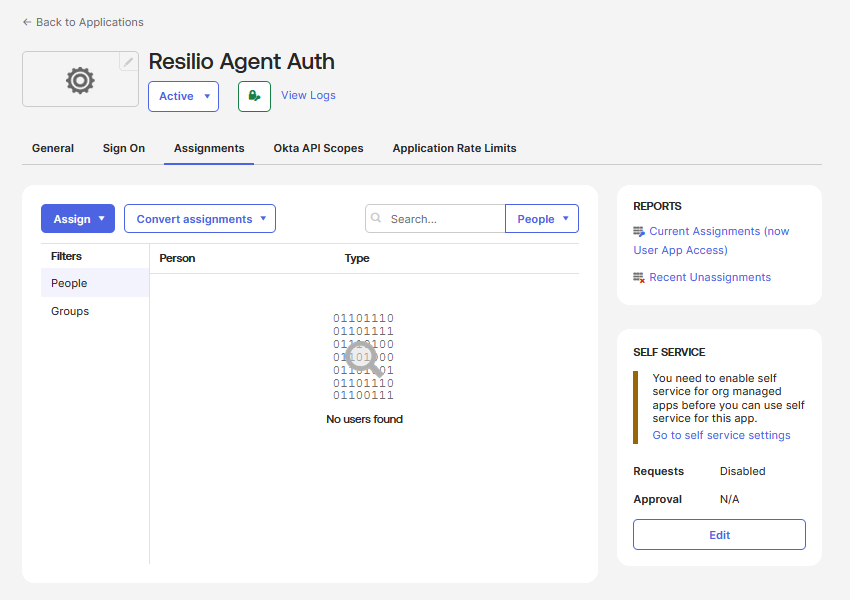Click the No users found message
Screen dimensions: 850x600
[364, 419]
